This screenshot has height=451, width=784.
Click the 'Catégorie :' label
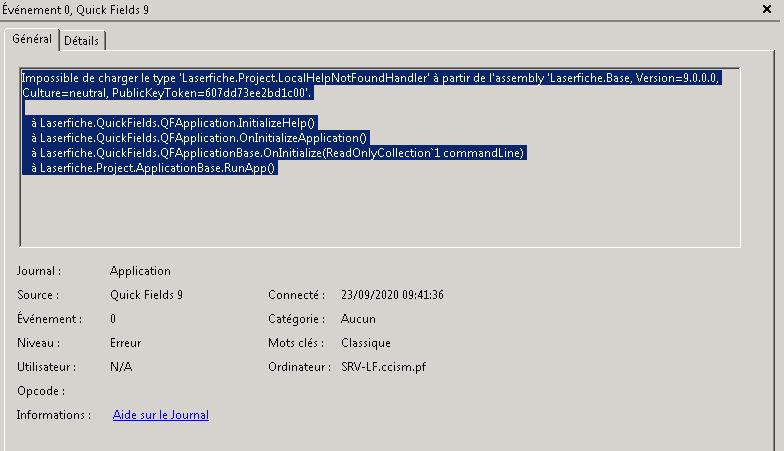(296, 319)
